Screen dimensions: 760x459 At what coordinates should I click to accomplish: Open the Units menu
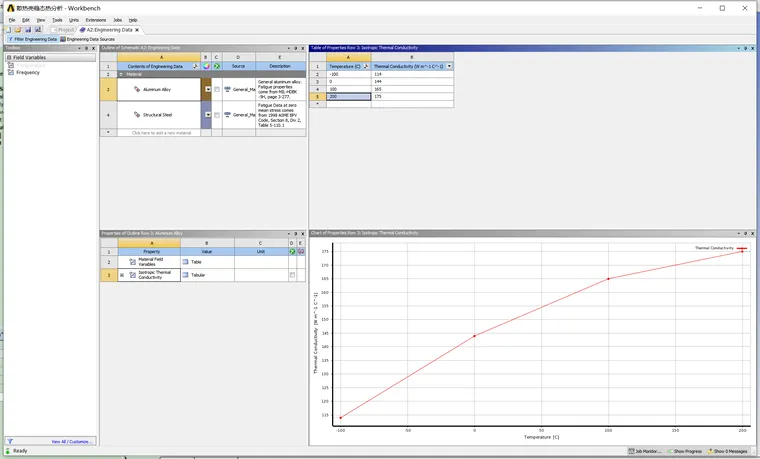point(74,20)
